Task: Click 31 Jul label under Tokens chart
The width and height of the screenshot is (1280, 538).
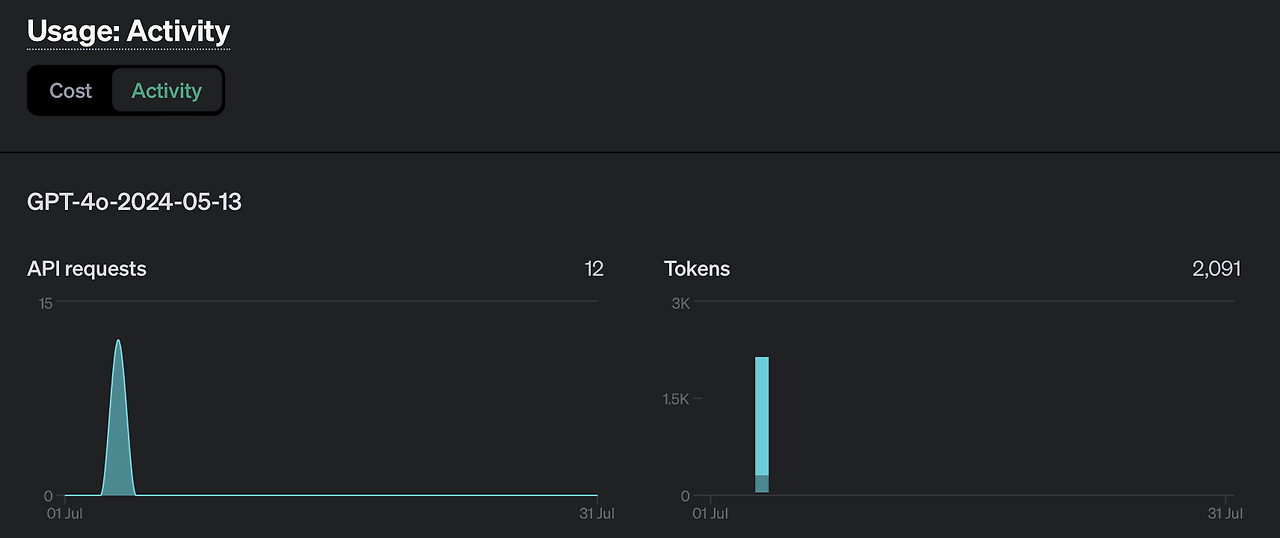Action: 1225,513
